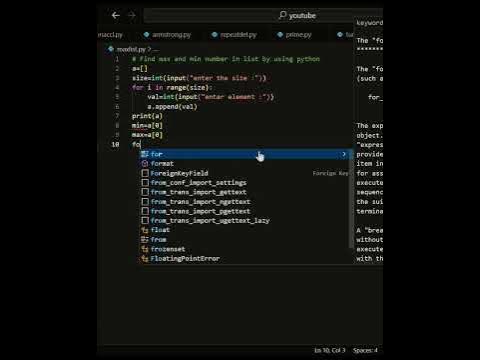Switch to the prime.py tab
This screenshot has width=480, height=360.
click(295, 35)
